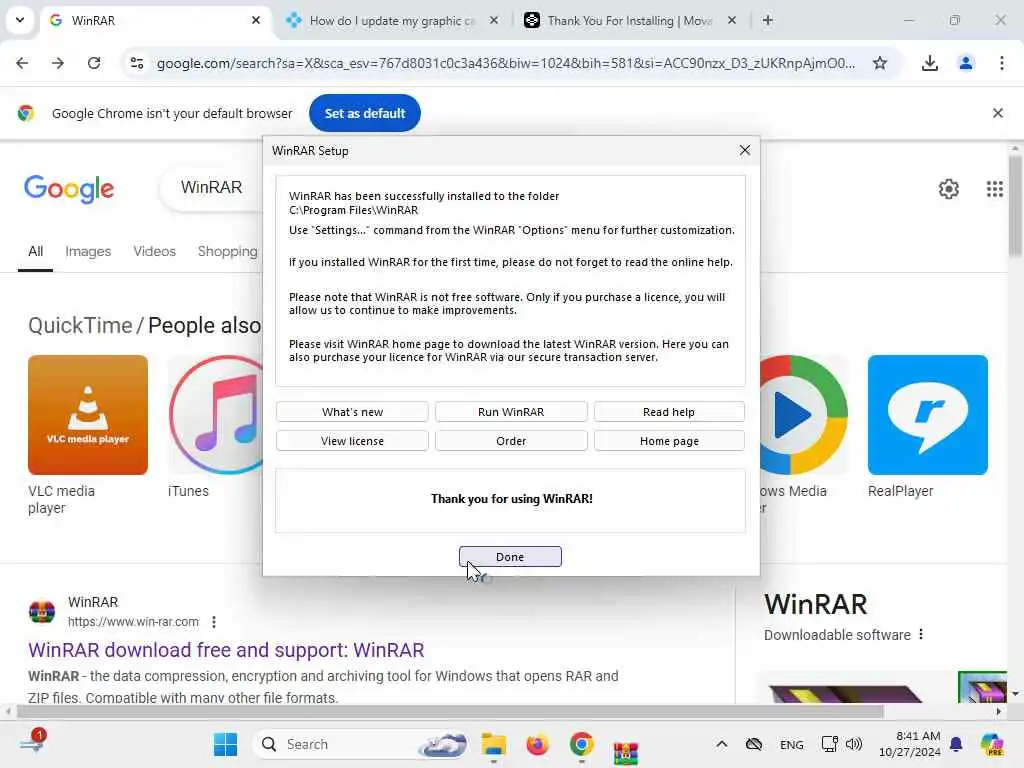Click the Chrome taskbar icon
Screen dimensions: 1024x768
pyautogui.click(x=581, y=744)
